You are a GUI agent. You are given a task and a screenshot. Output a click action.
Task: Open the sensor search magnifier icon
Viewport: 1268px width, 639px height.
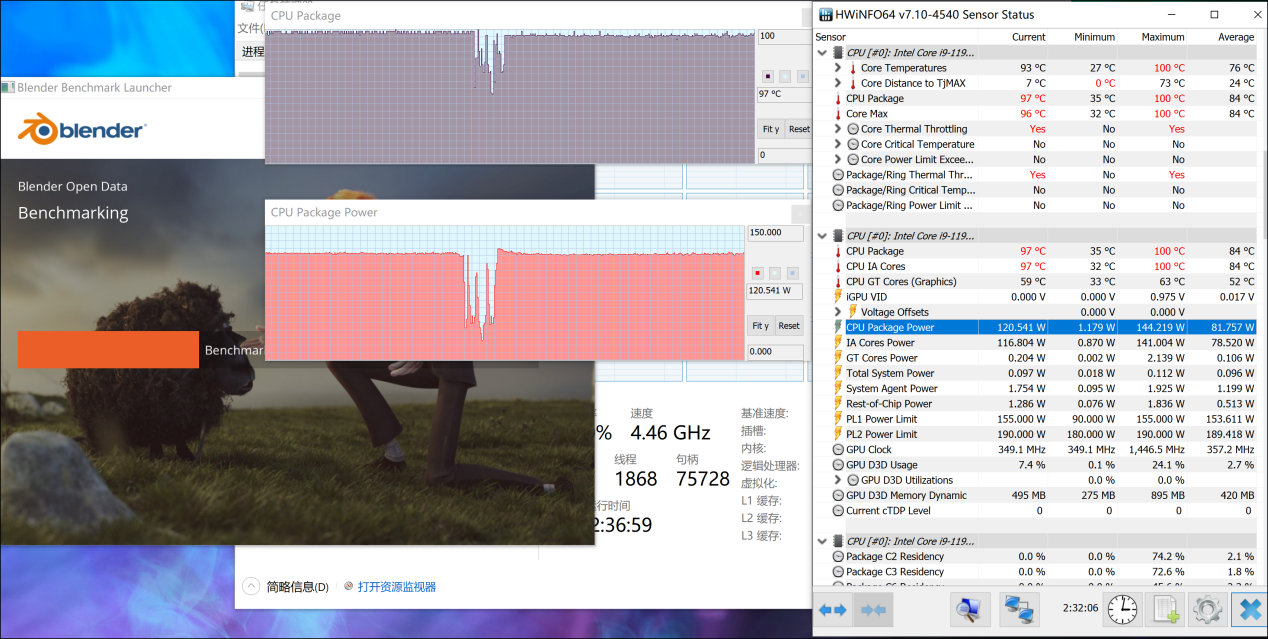point(969,609)
